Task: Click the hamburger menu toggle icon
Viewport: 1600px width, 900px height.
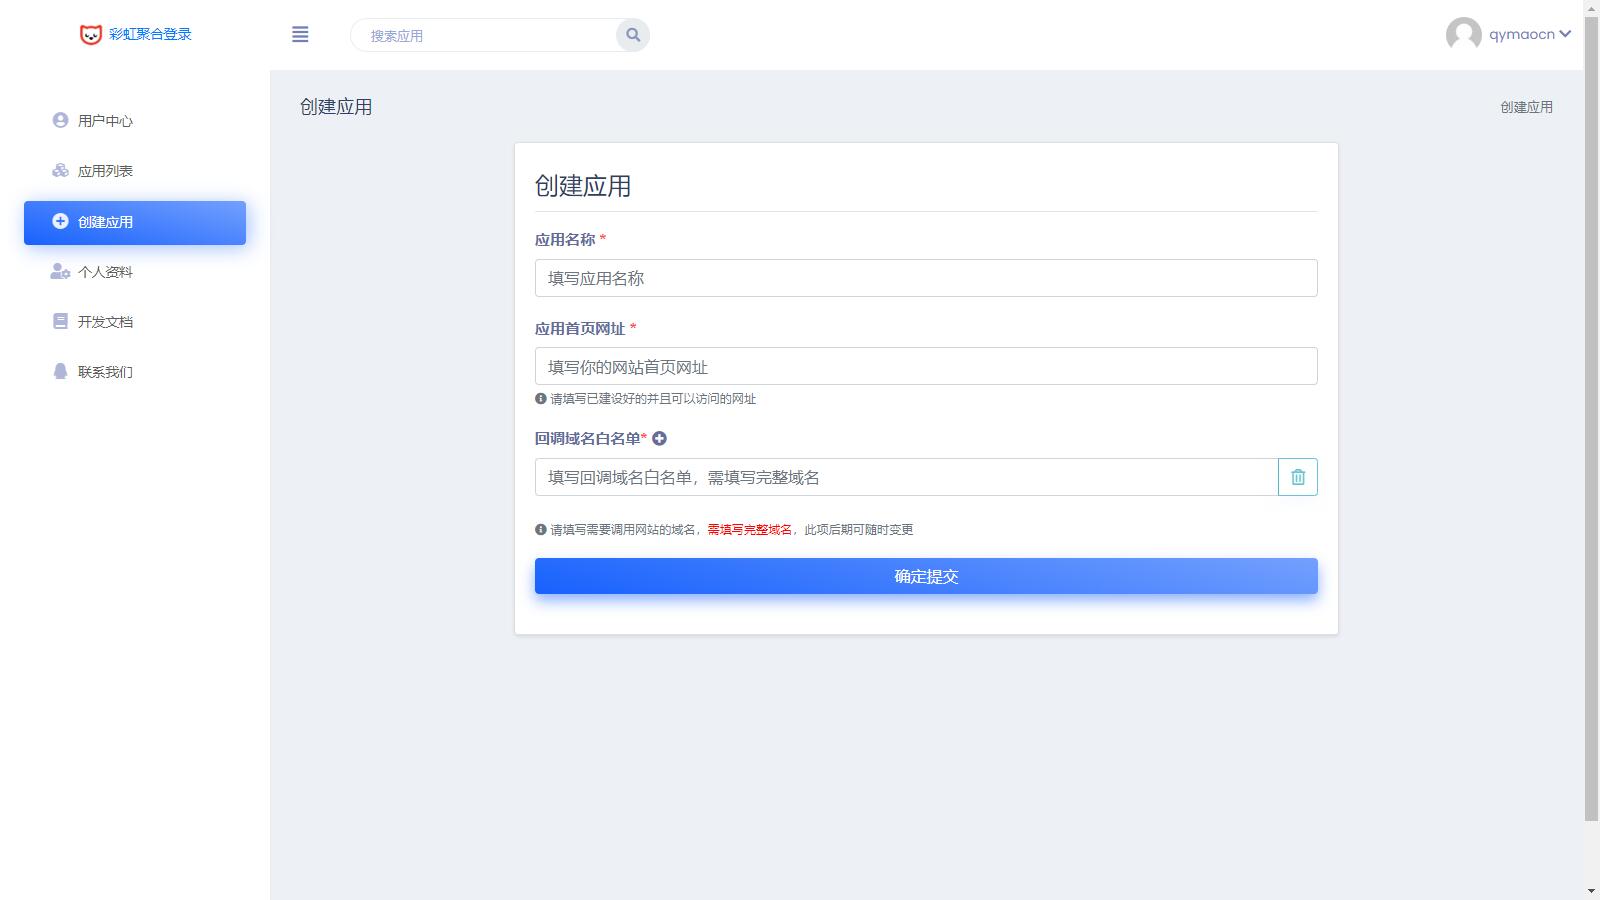Action: (x=300, y=35)
